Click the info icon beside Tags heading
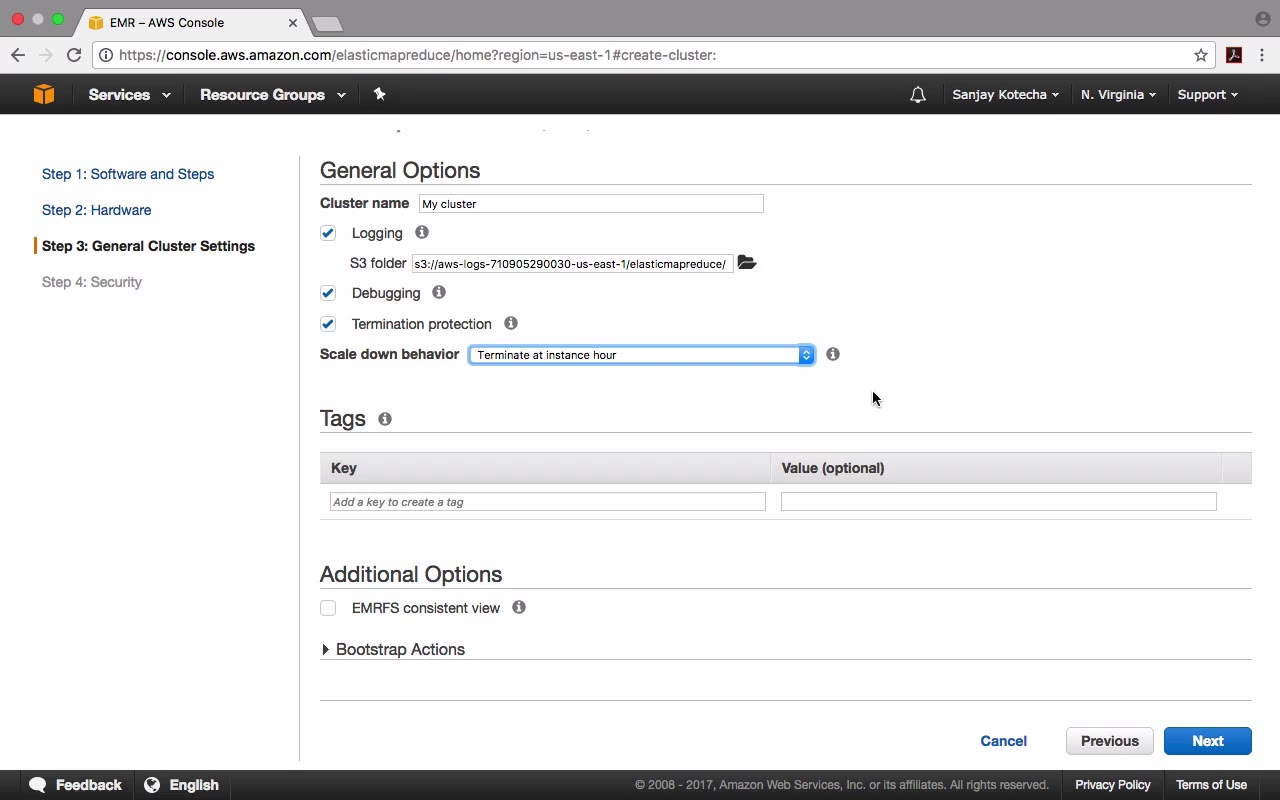 click(x=385, y=419)
